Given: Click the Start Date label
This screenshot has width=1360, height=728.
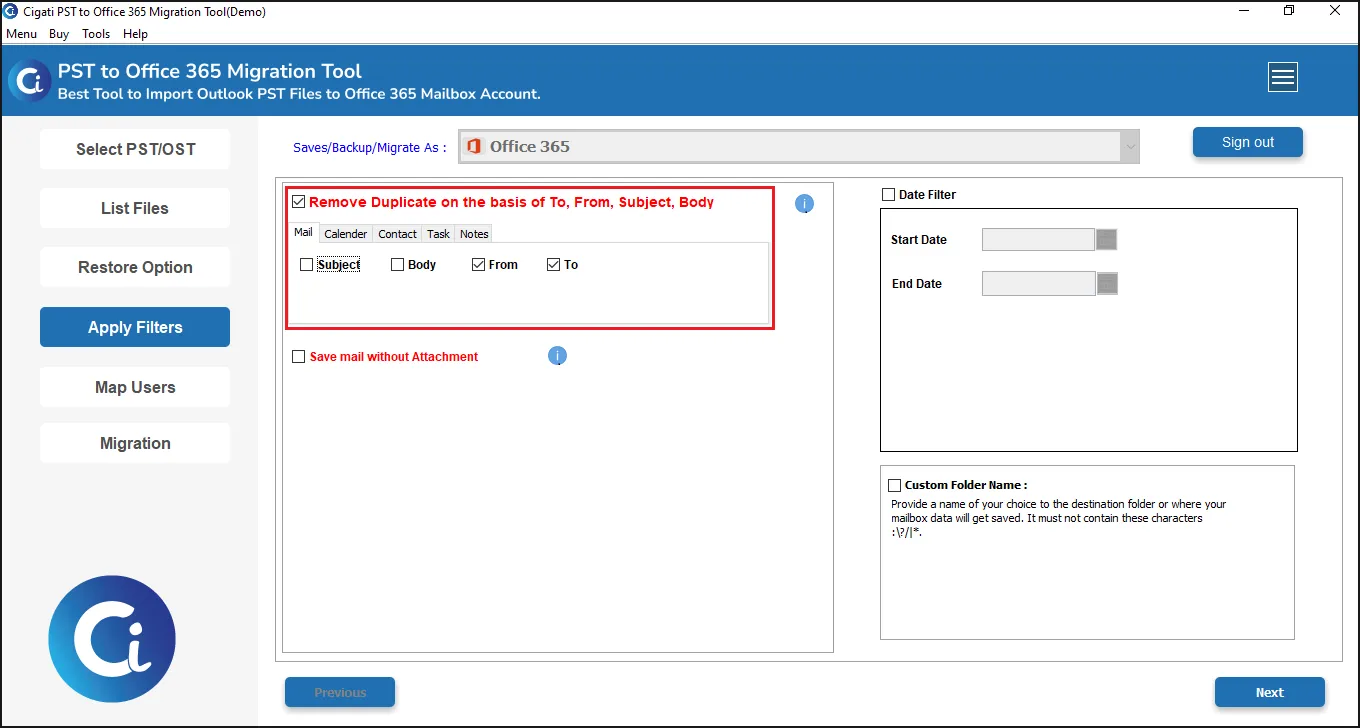Looking at the screenshot, I should pyautogui.click(x=919, y=240).
